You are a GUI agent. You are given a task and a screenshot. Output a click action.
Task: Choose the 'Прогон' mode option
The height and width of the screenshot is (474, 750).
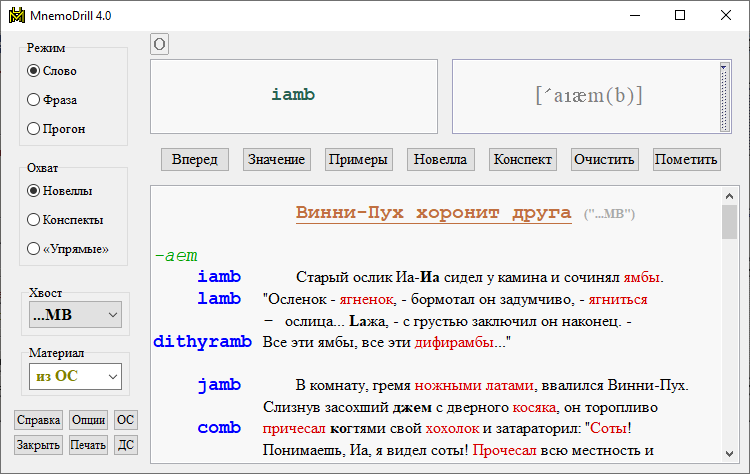[34, 129]
